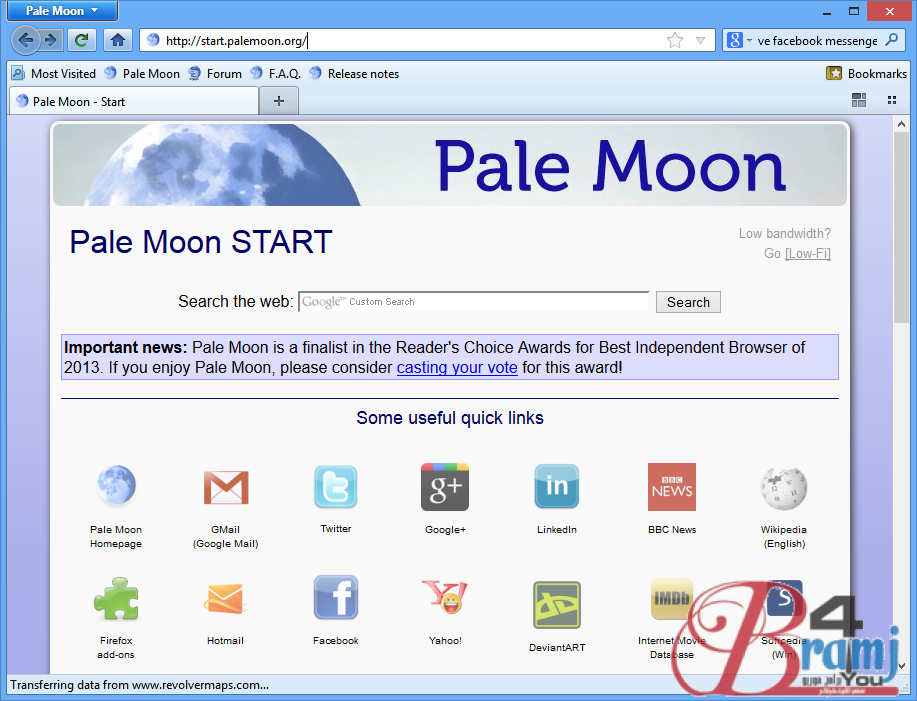Click the Home toolbar icon

click(117, 41)
